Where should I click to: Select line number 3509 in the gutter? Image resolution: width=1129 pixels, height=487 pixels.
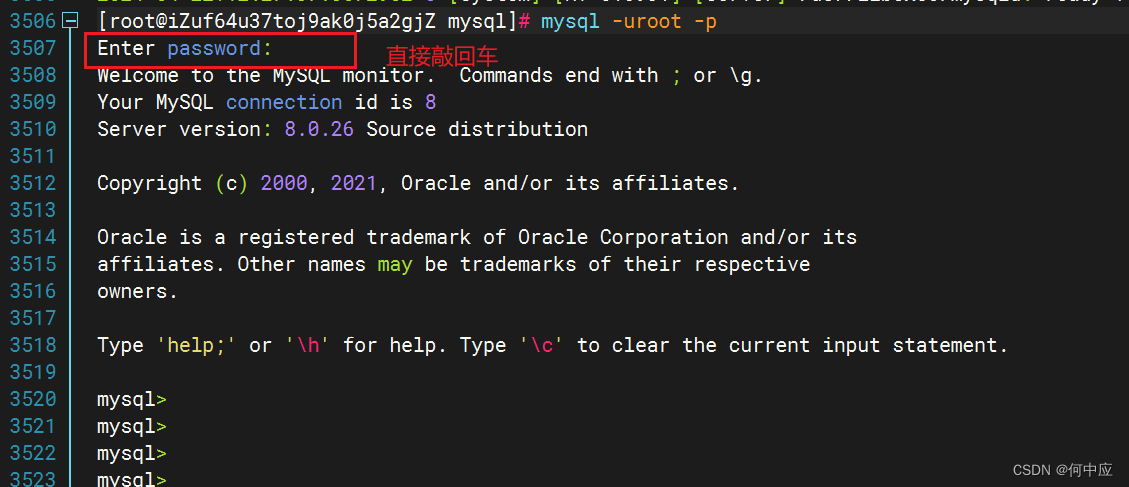[33, 103]
